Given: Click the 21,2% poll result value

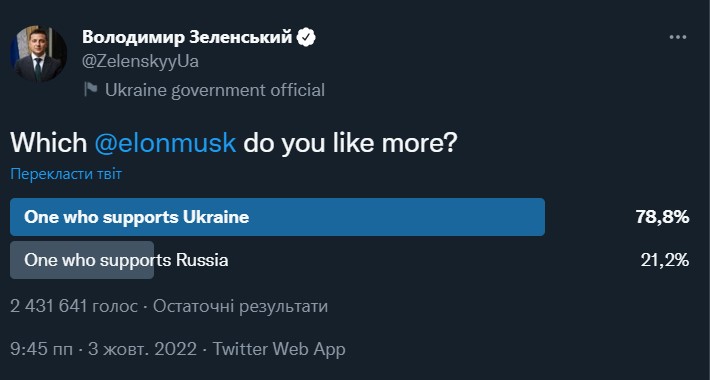Looking at the screenshot, I should click(x=665, y=260).
